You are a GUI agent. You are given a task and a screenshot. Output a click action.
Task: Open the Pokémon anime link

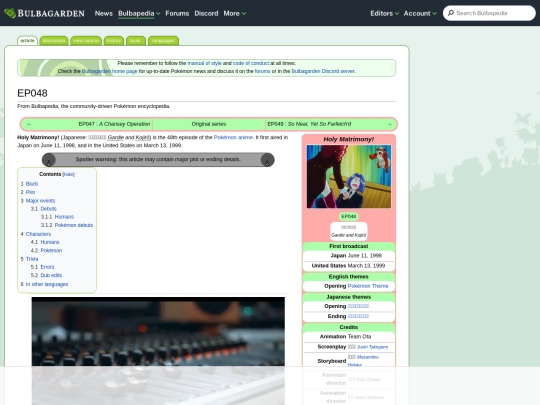click(233, 137)
